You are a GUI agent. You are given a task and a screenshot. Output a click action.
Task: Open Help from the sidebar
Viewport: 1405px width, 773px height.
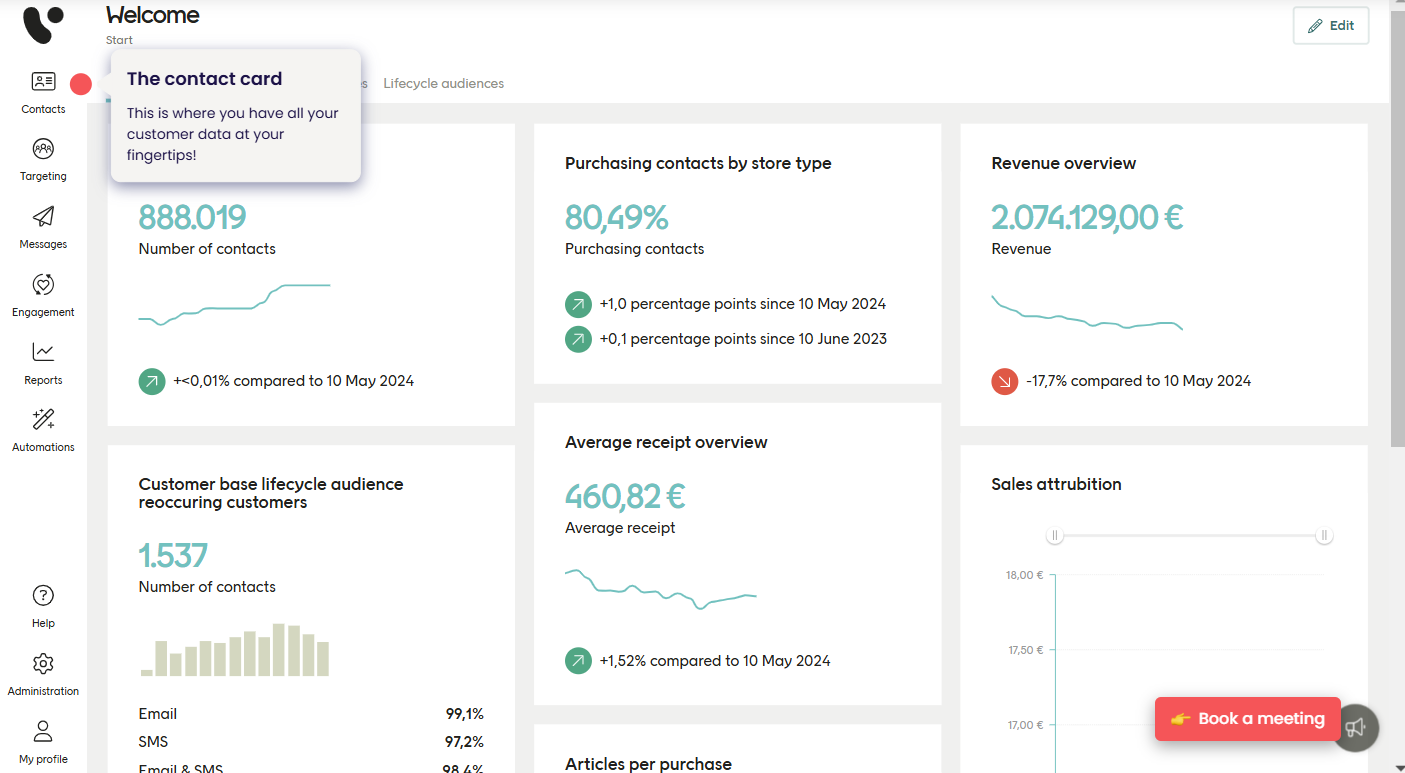tap(43, 604)
